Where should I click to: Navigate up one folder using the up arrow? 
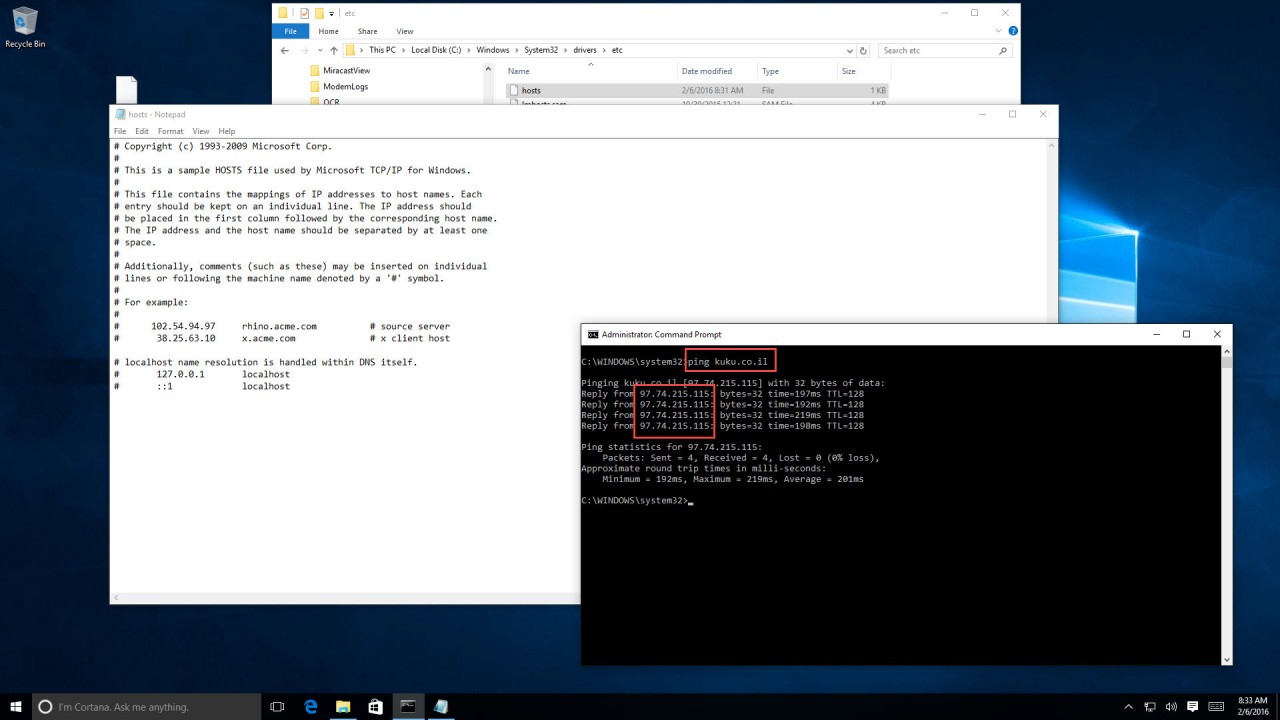[334, 50]
